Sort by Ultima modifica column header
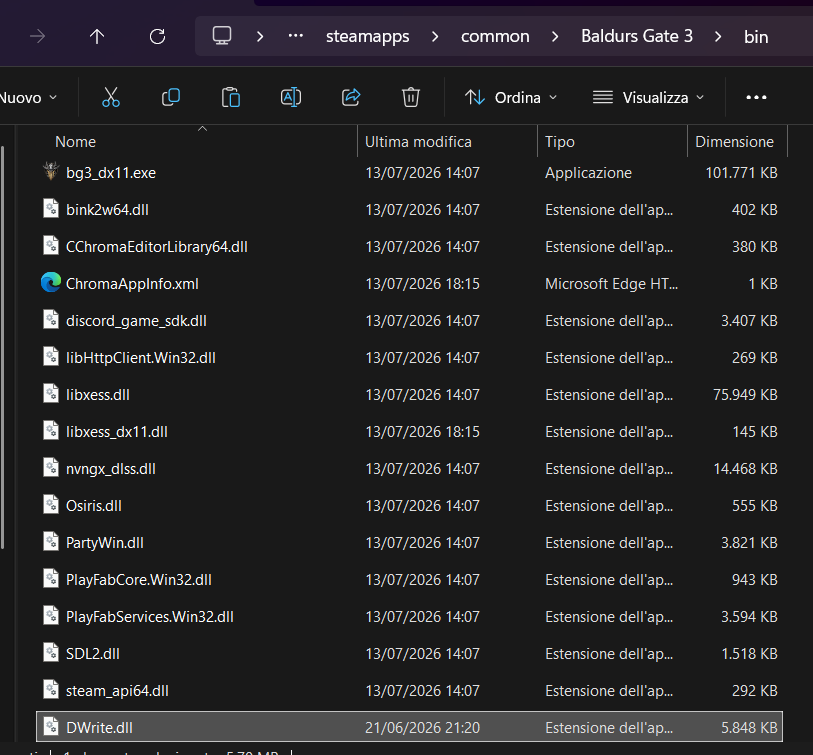Viewport: 813px width, 755px height. (x=418, y=142)
